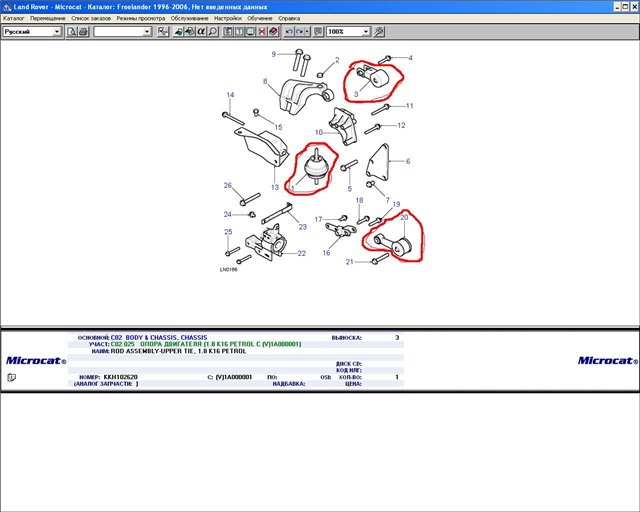Select callout number 4 in diagram
Viewport: 640px width, 512px height.
pos(410,58)
